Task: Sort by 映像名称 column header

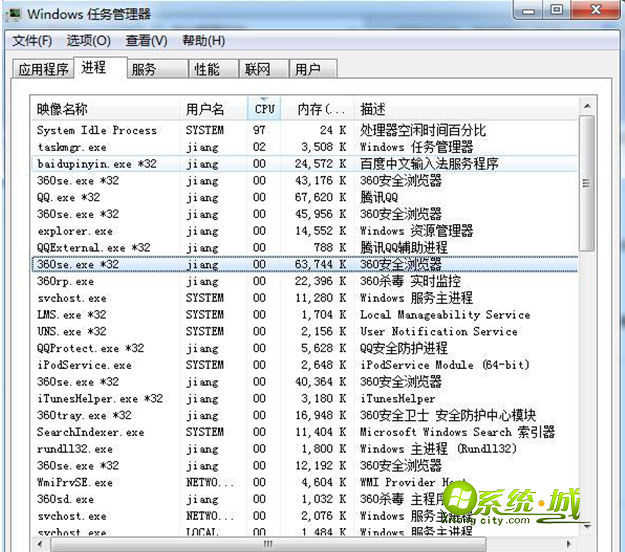Action: coord(105,108)
